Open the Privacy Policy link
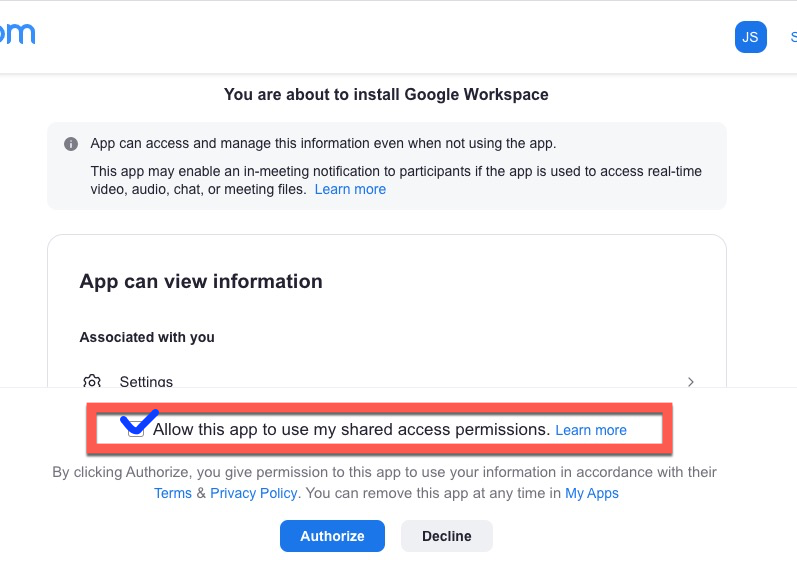Screen dimensions: 797x569 [254, 493]
